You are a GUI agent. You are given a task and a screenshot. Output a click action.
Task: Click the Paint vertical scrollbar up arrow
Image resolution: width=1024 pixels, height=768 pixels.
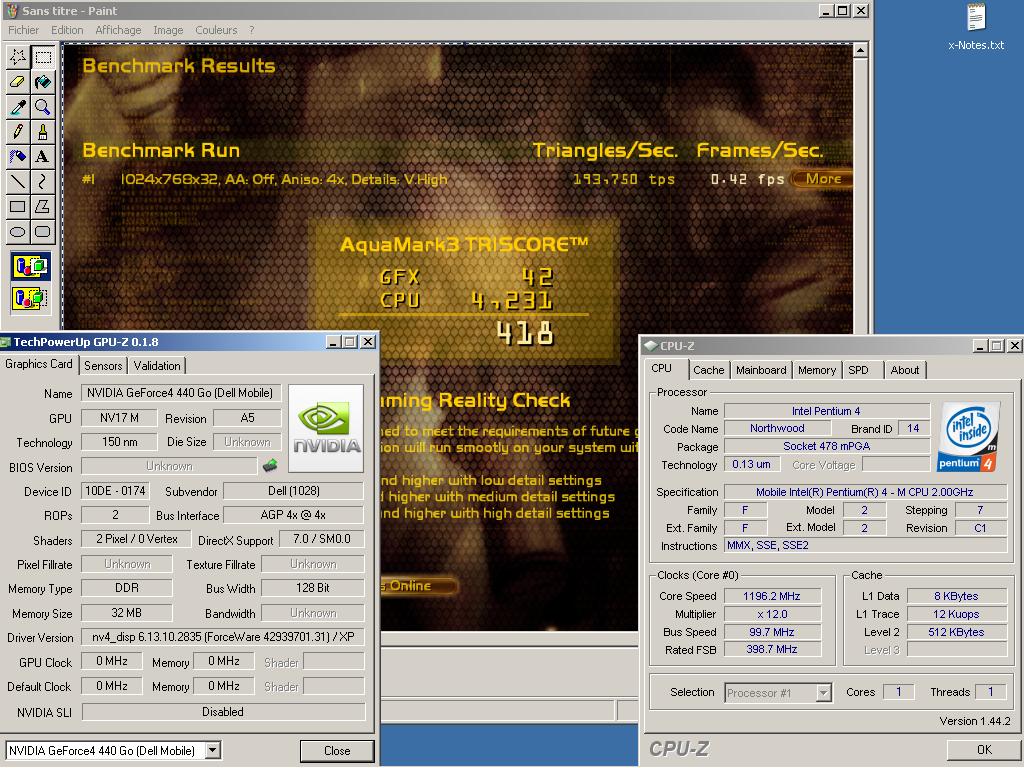pos(861,50)
